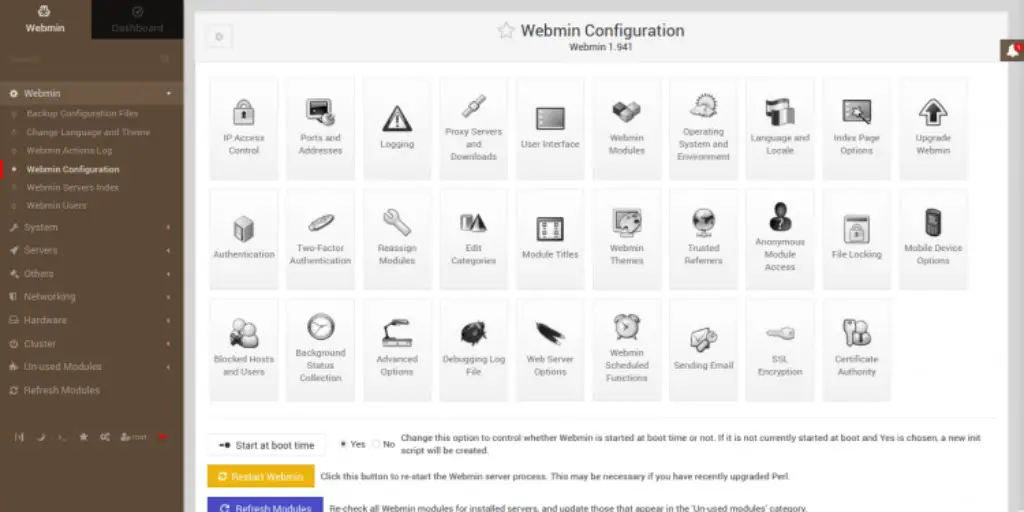Open Edit Categories

click(473, 239)
